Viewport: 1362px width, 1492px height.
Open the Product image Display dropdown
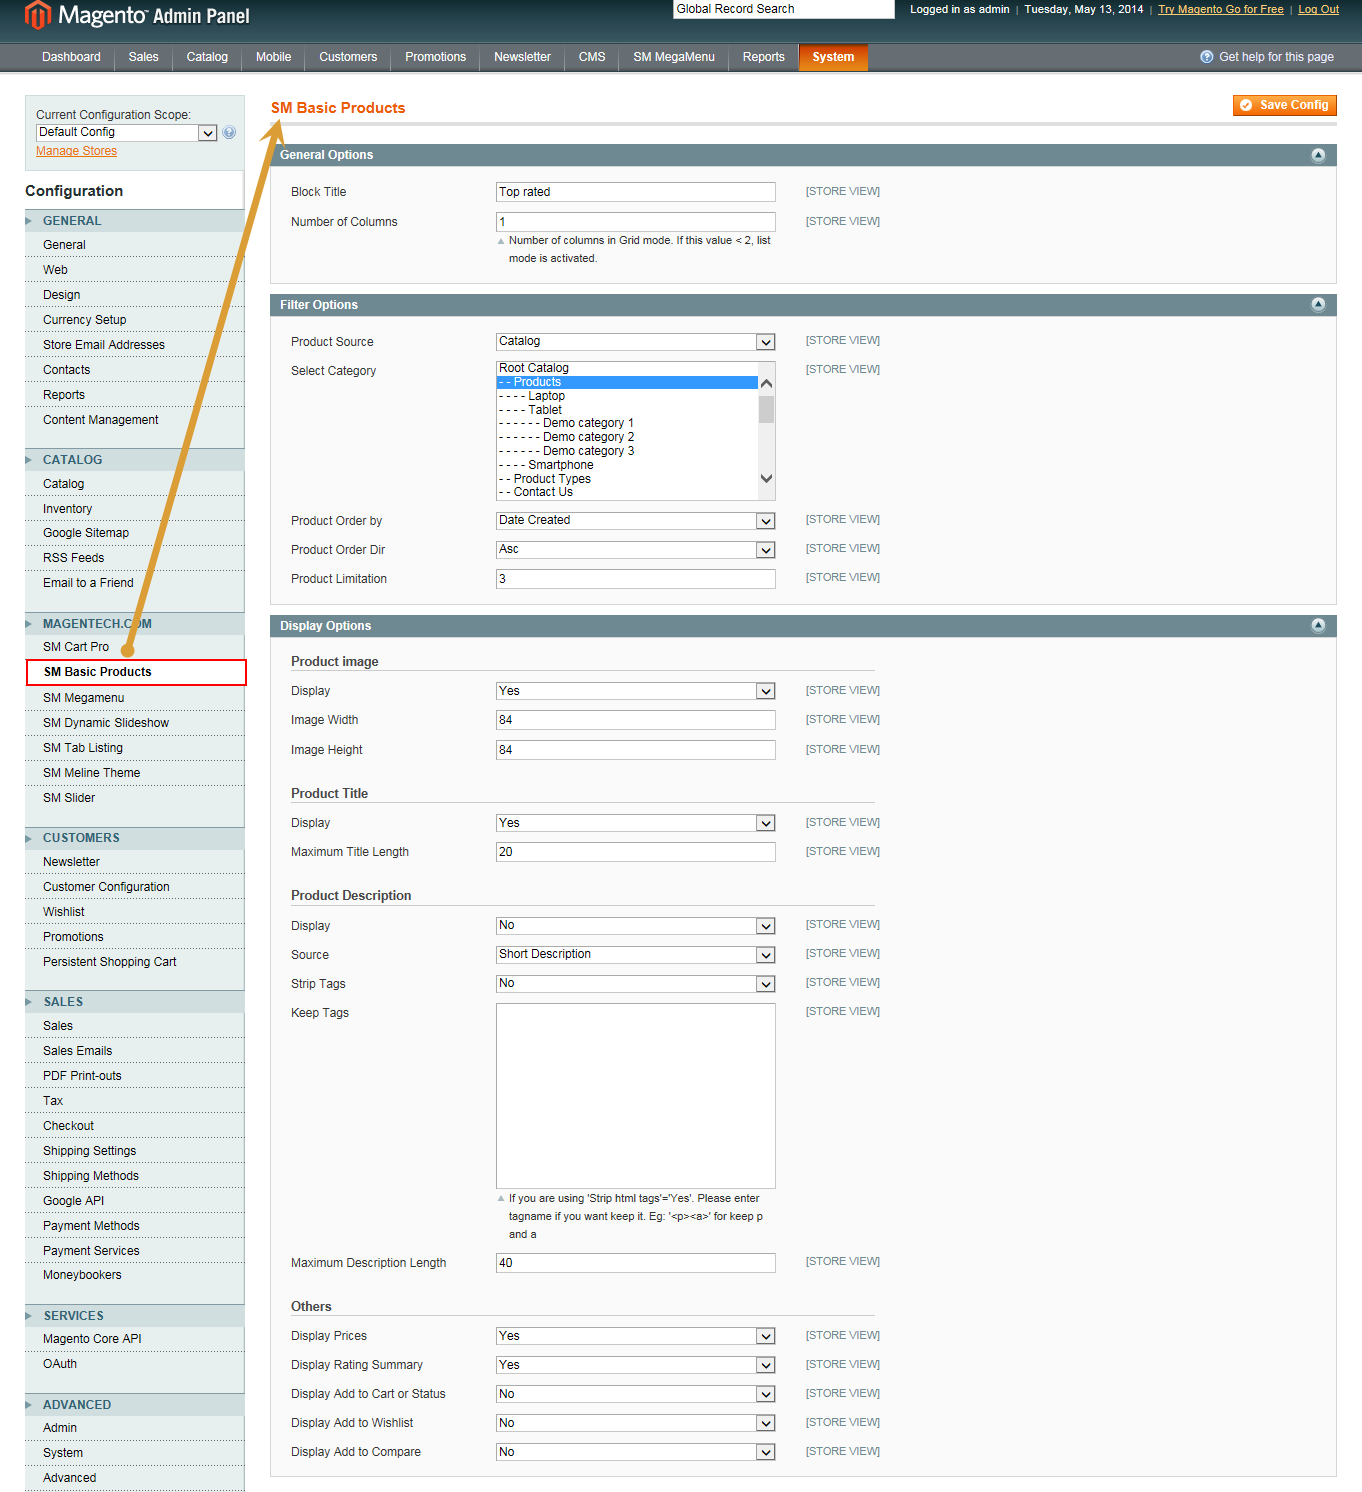[x=635, y=691]
